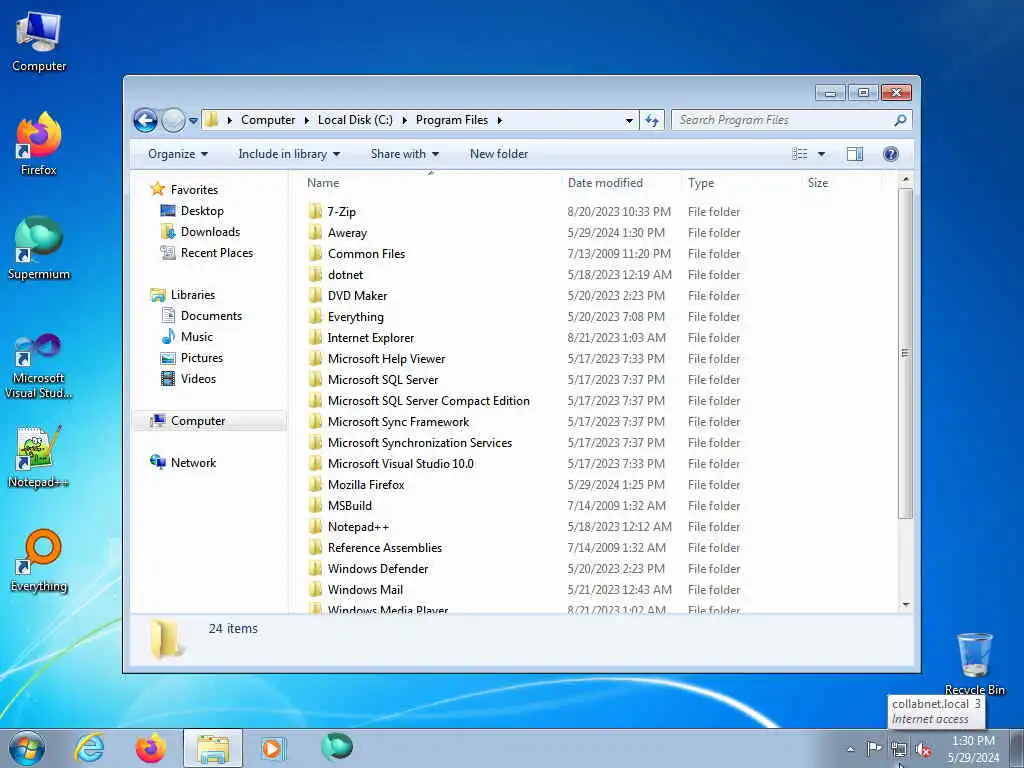Click the Explorer Back navigation arrow

tap(145, 120)
